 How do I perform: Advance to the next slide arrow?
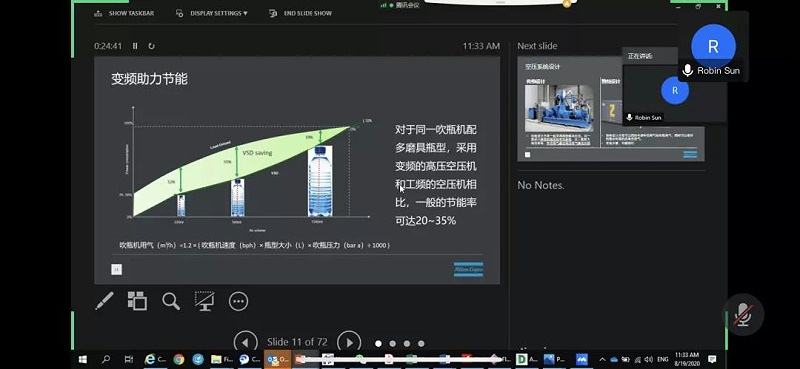point(349,343)
